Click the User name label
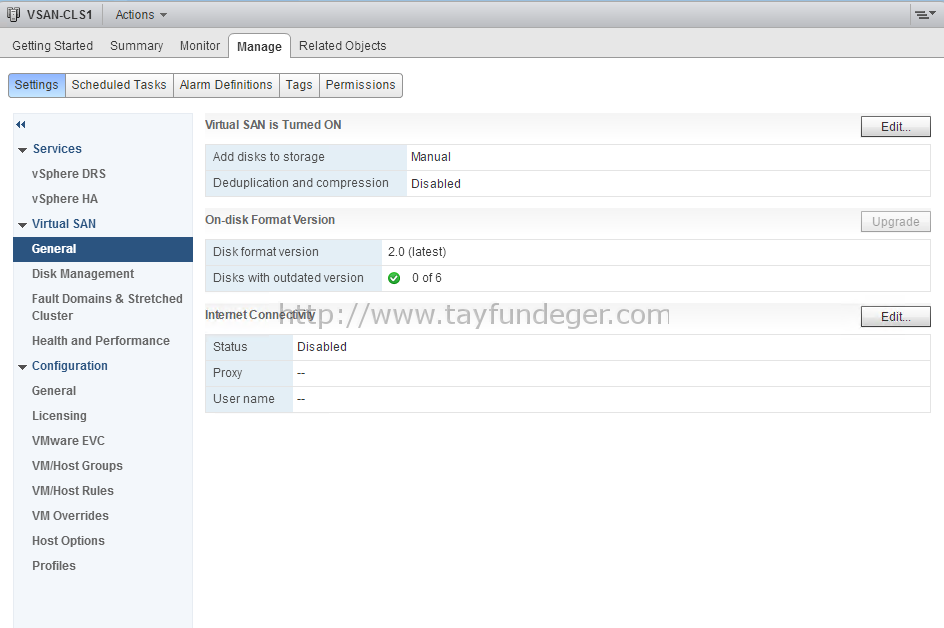This screenshot has width=944, height=628. point(244,399)
